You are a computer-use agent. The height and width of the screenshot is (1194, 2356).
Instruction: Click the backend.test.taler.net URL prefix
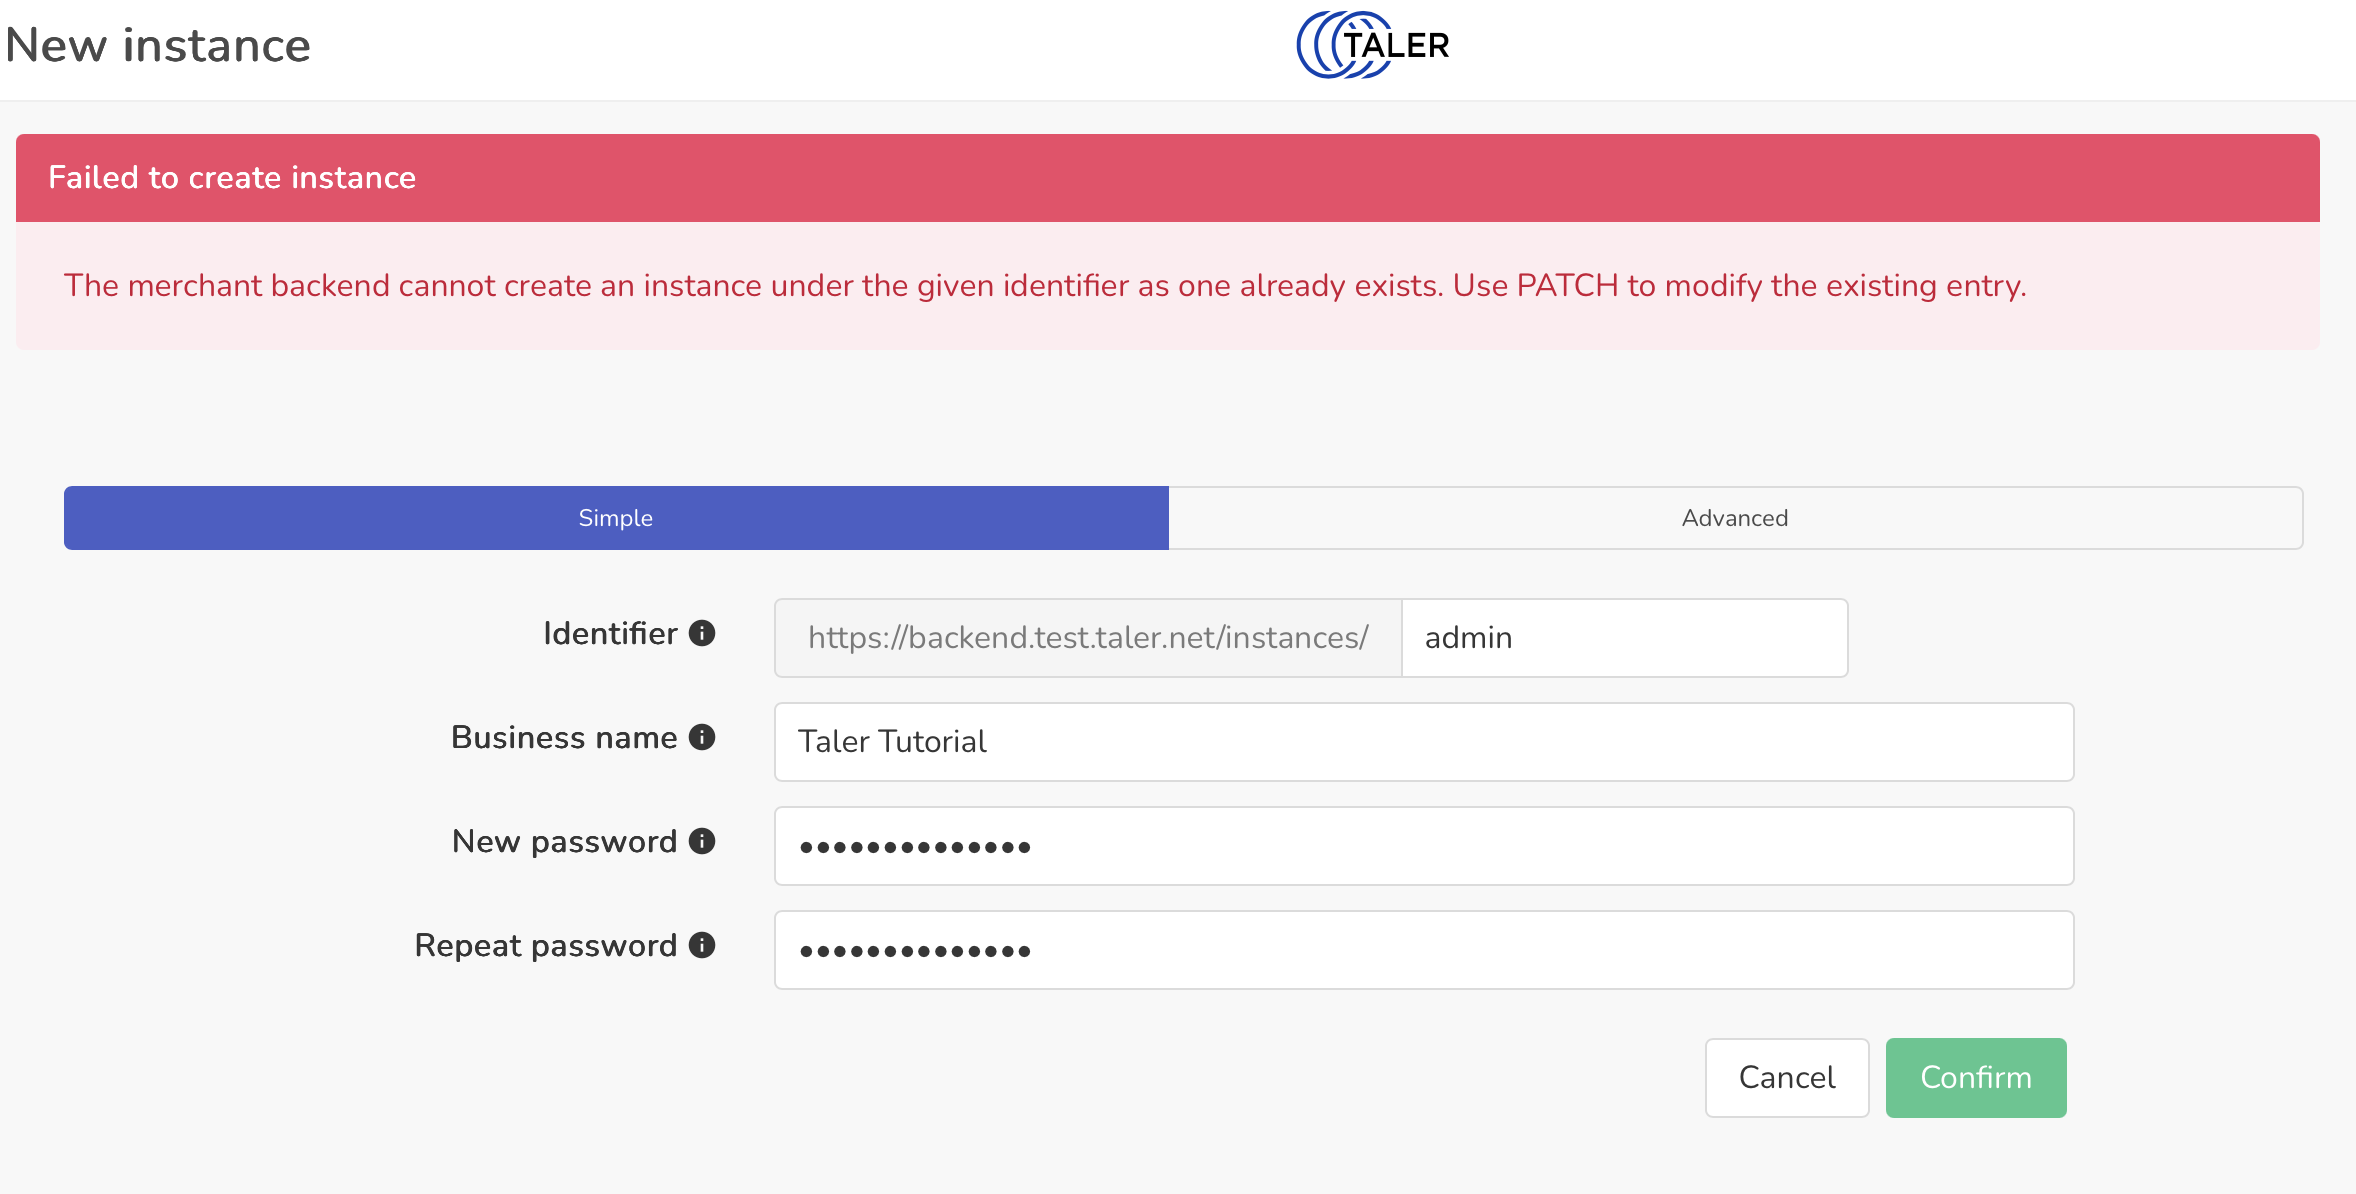coord(1088,638)
